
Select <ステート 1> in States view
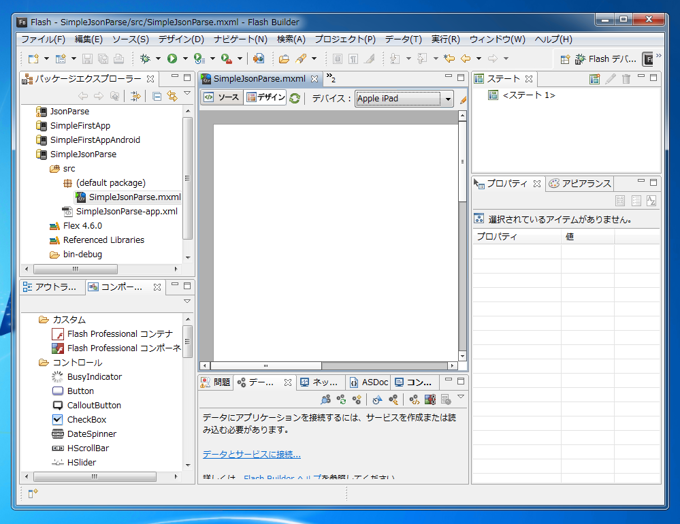pyautogui.click(x=529, y=95)
